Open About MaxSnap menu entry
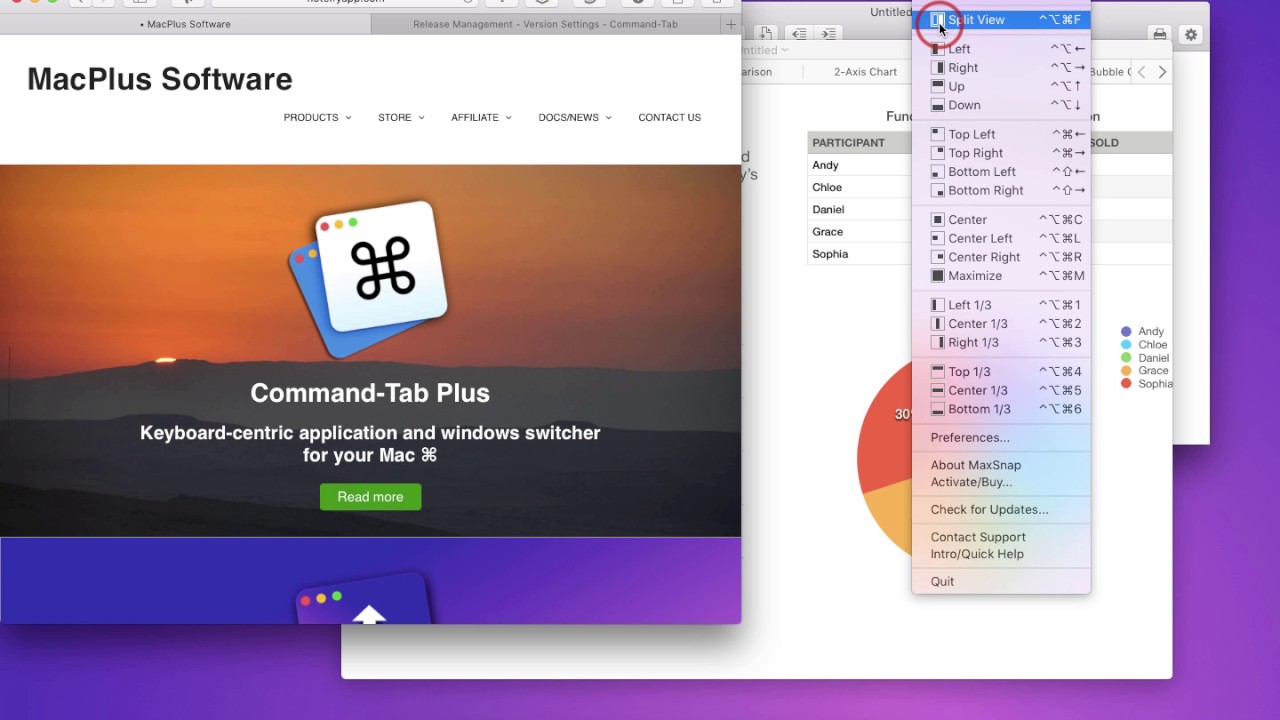The height and width of the screenshot is (720, 1280). click(x=1001, y=465)
